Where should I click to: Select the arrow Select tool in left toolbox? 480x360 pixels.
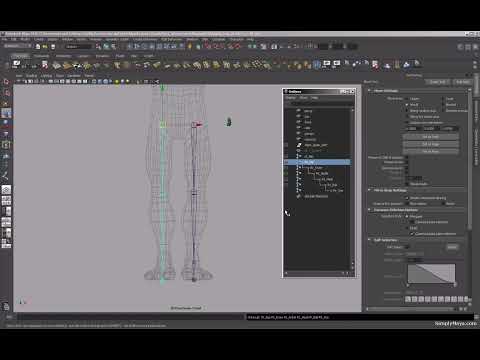(6, 82)
